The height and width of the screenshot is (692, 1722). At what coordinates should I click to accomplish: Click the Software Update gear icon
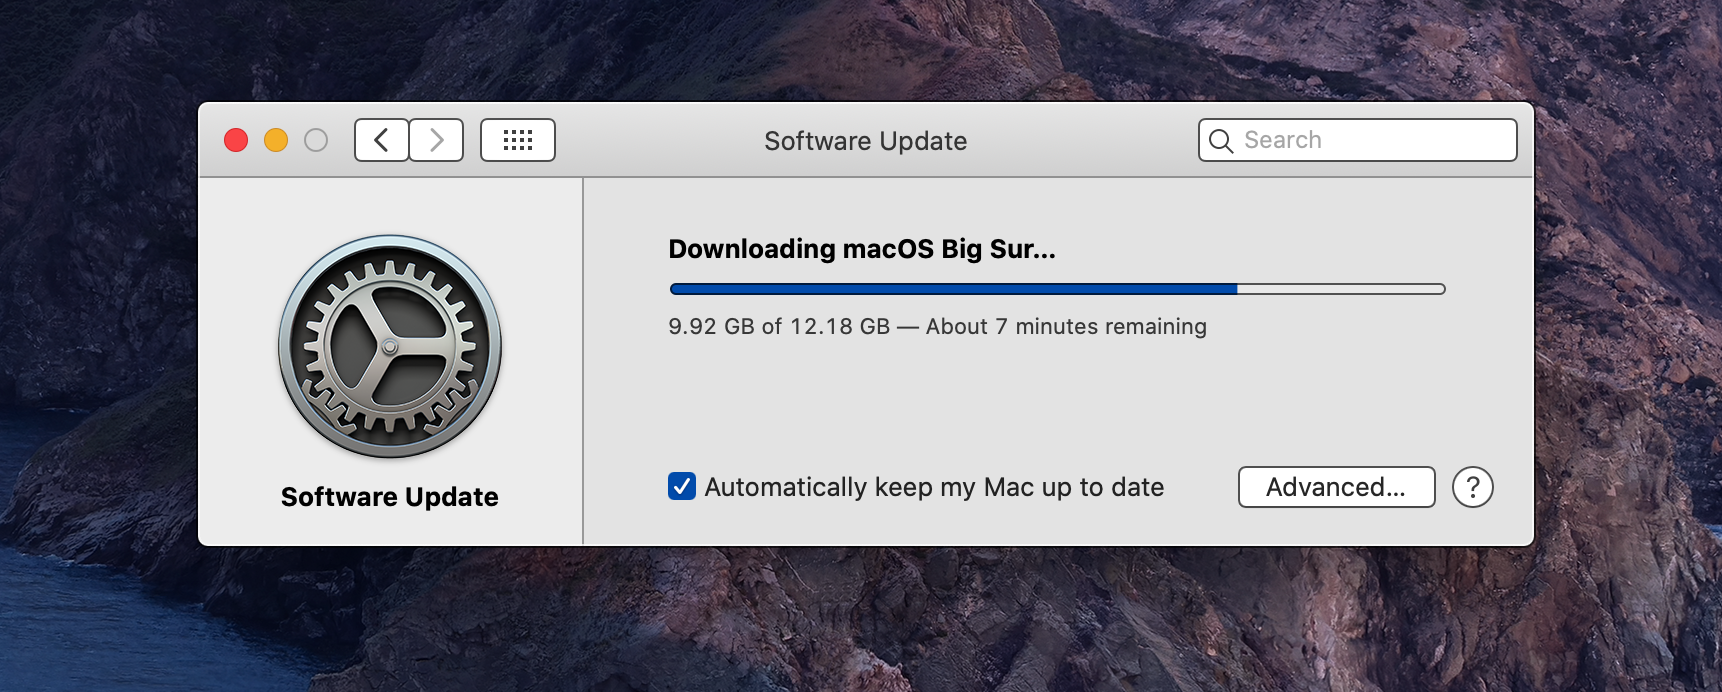(x=390, y=347)
